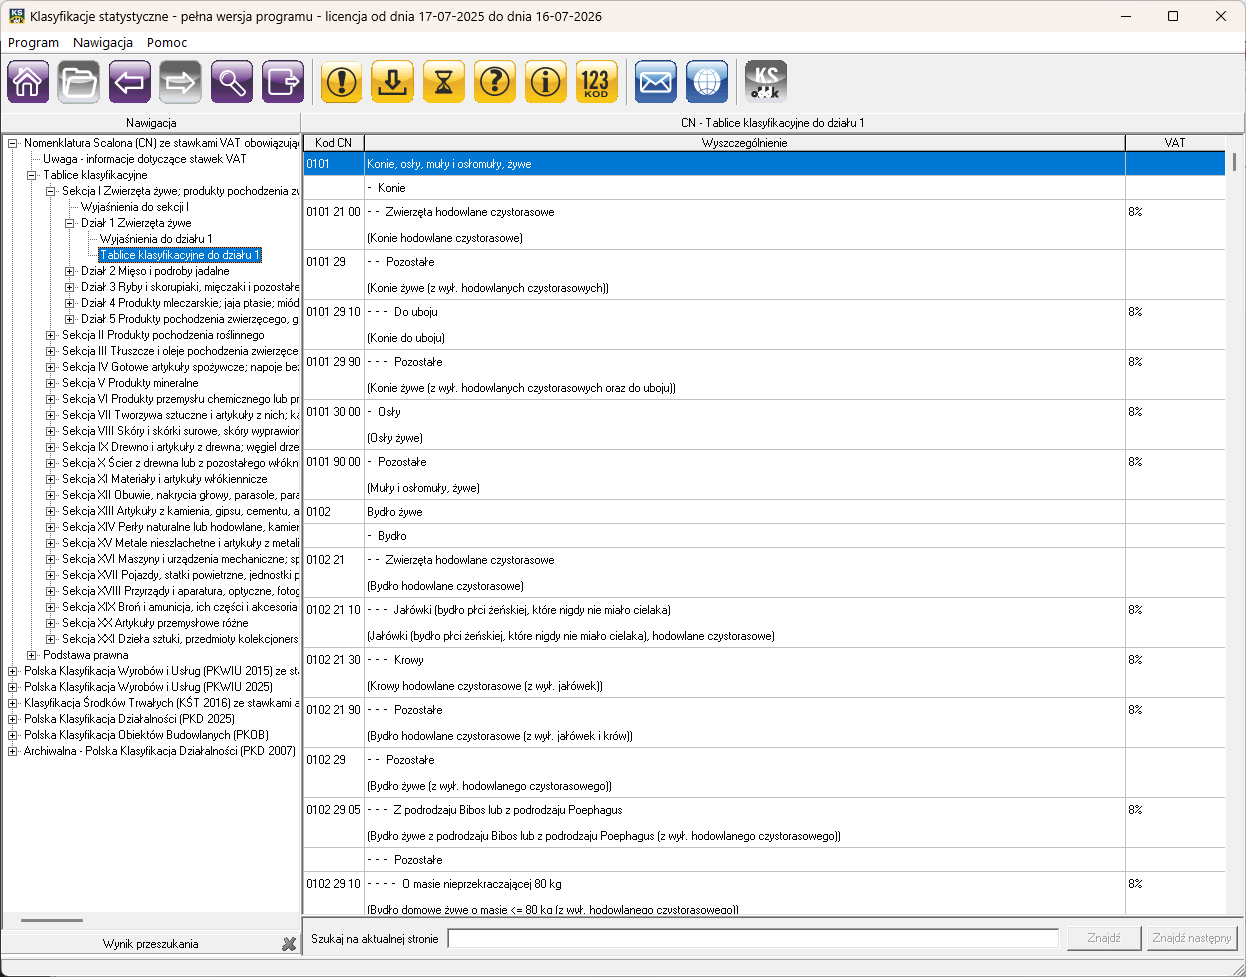This screenshot has width=1246, height=977.
Task: Open the Nawigacja menu
Action: tap(103, 42)
